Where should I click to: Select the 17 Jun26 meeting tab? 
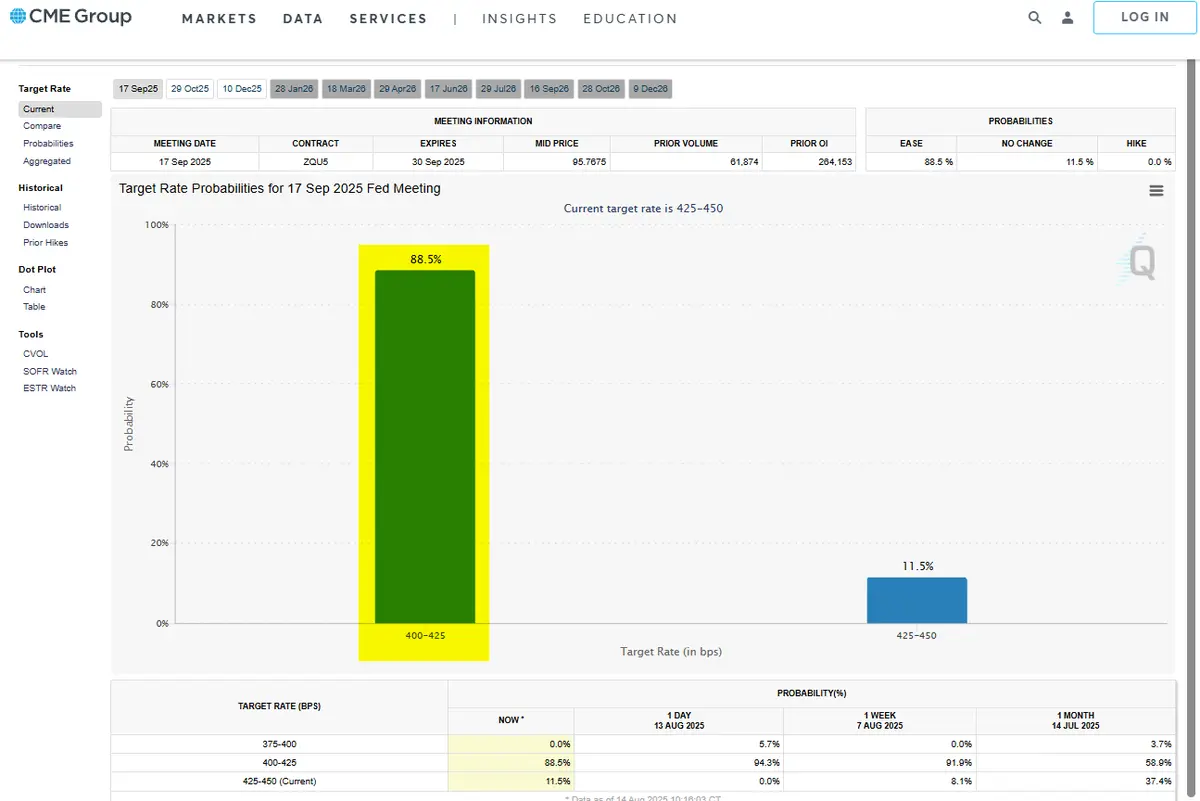(449, 89)
